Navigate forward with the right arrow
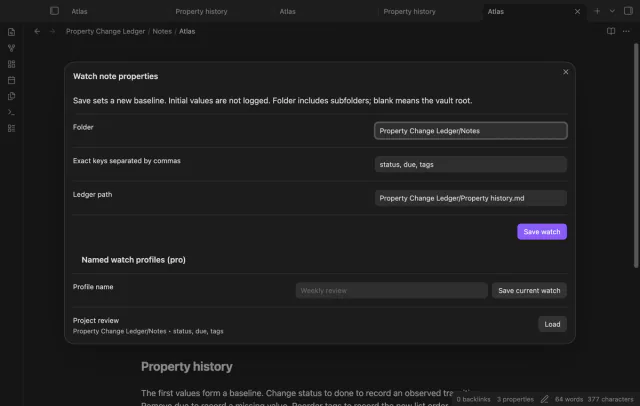 coord(52,31)
